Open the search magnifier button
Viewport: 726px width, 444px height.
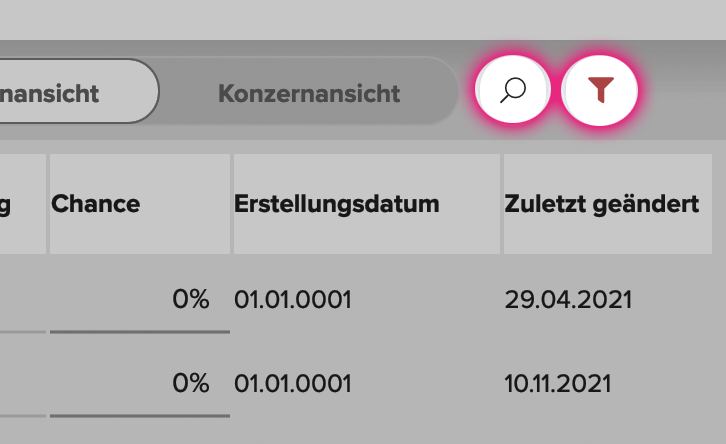tap(513, 89)
